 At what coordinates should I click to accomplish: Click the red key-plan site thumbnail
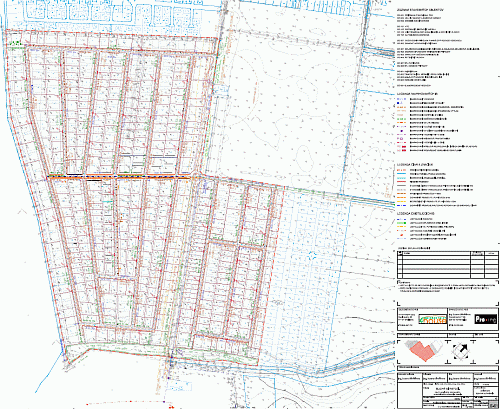422,351
